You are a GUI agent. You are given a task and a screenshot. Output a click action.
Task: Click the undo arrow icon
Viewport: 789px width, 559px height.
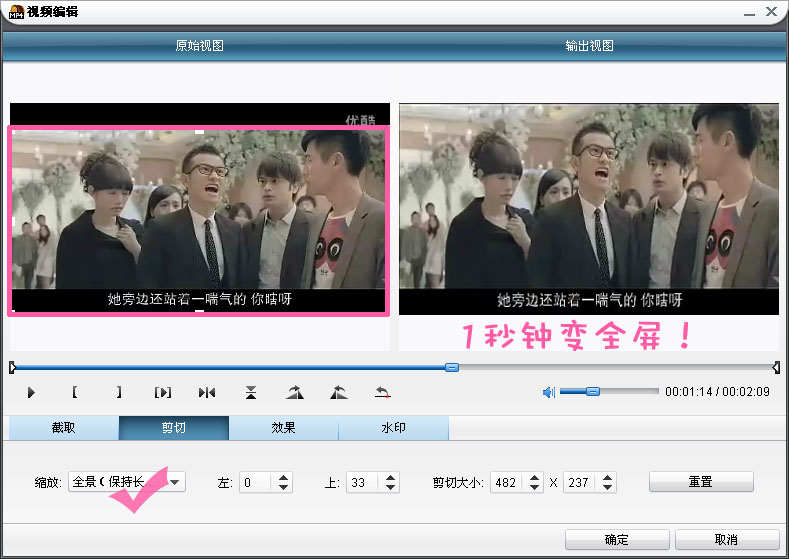382,392
